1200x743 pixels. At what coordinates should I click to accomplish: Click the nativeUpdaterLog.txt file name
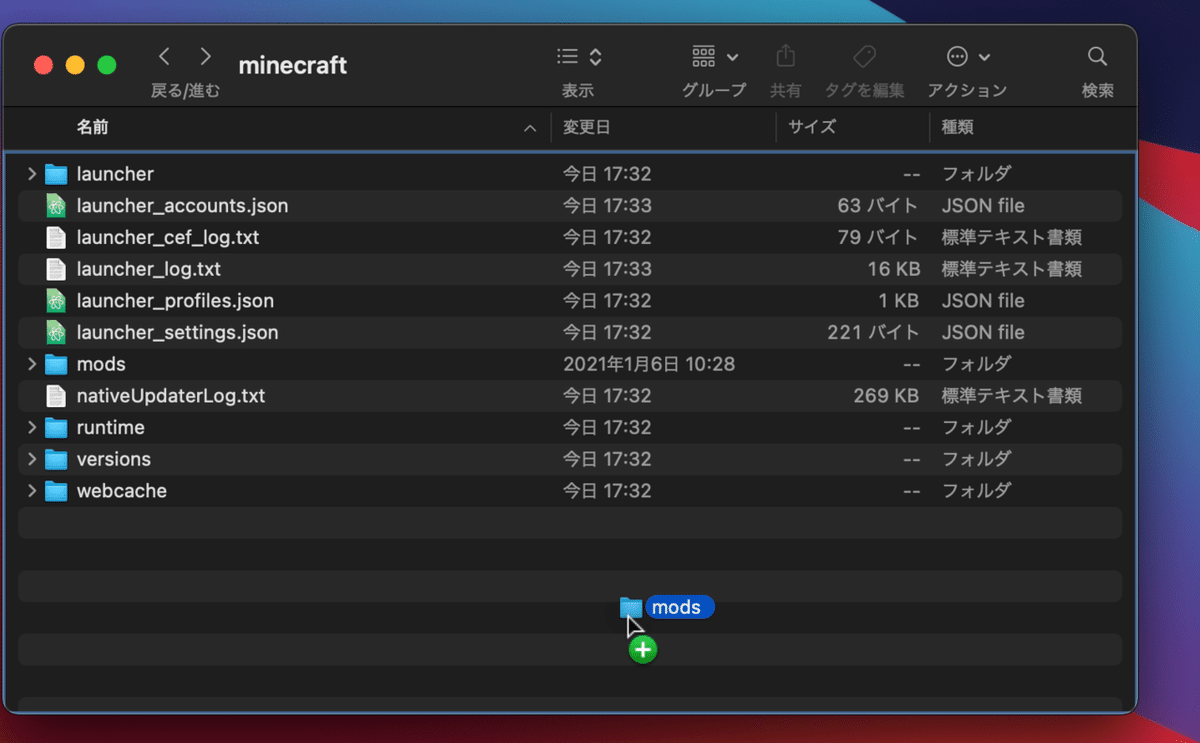(171, 396)
